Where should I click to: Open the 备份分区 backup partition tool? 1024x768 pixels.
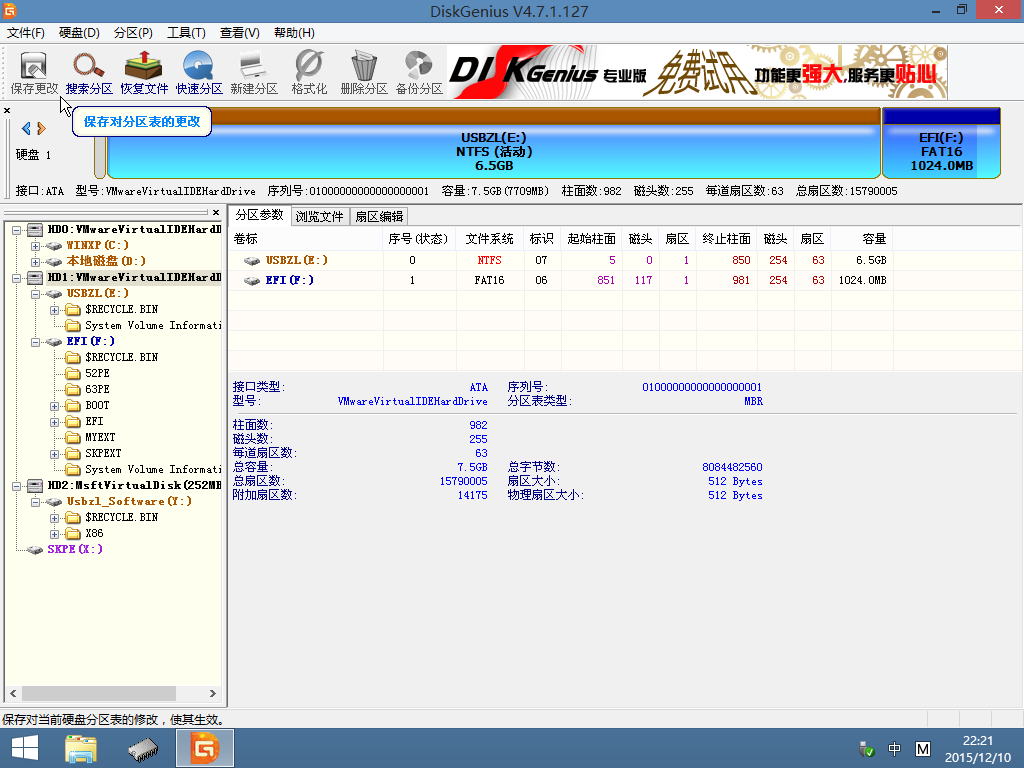coord(419,73)
